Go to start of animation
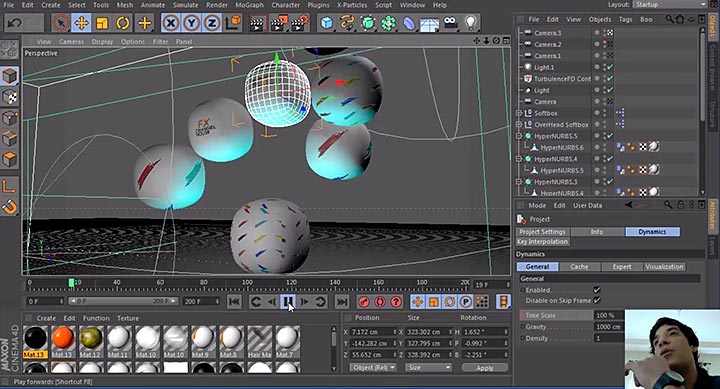 (234, 302)
